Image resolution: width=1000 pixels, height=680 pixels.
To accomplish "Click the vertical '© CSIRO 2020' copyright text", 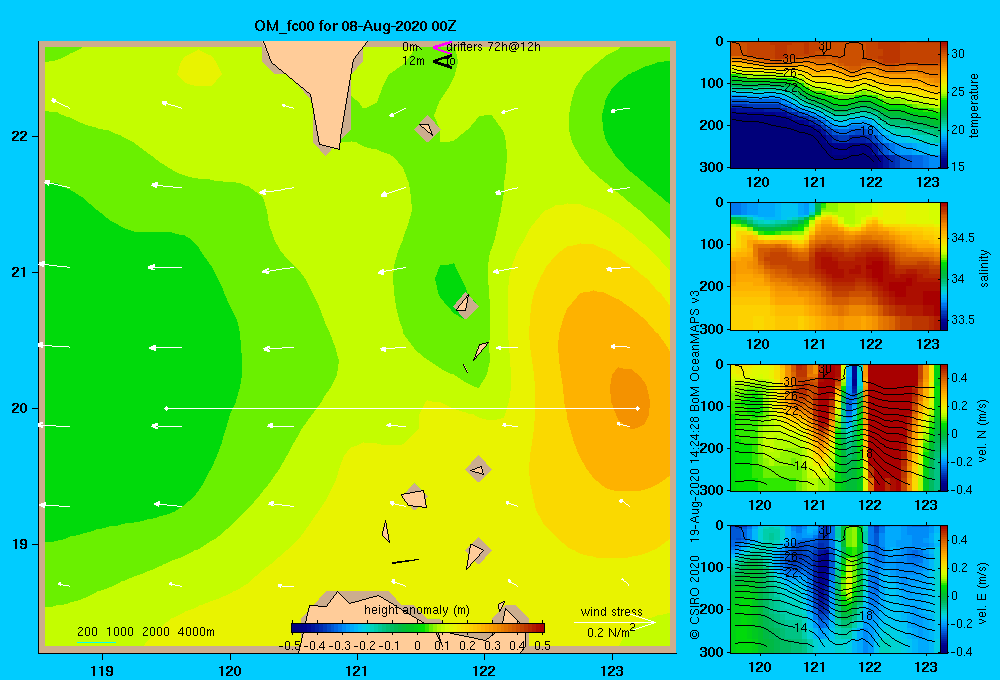I will (x=695, y=597).
